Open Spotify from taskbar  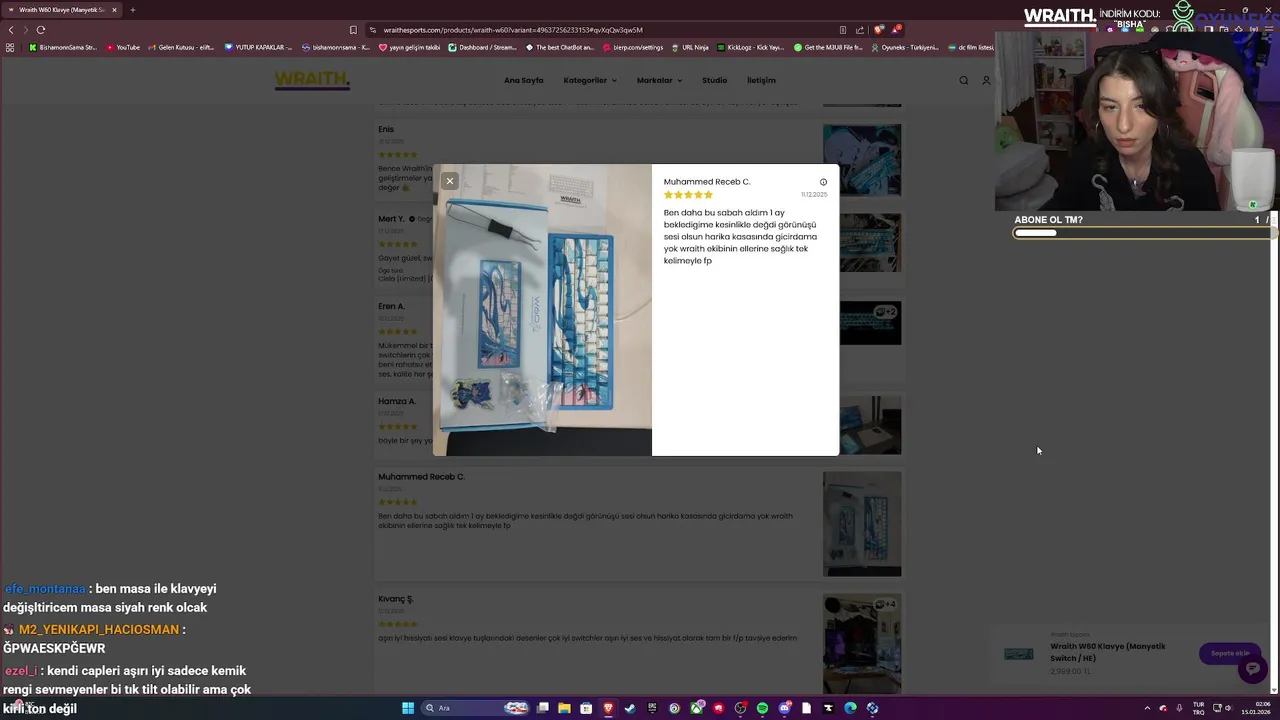[x=762, y=708]
